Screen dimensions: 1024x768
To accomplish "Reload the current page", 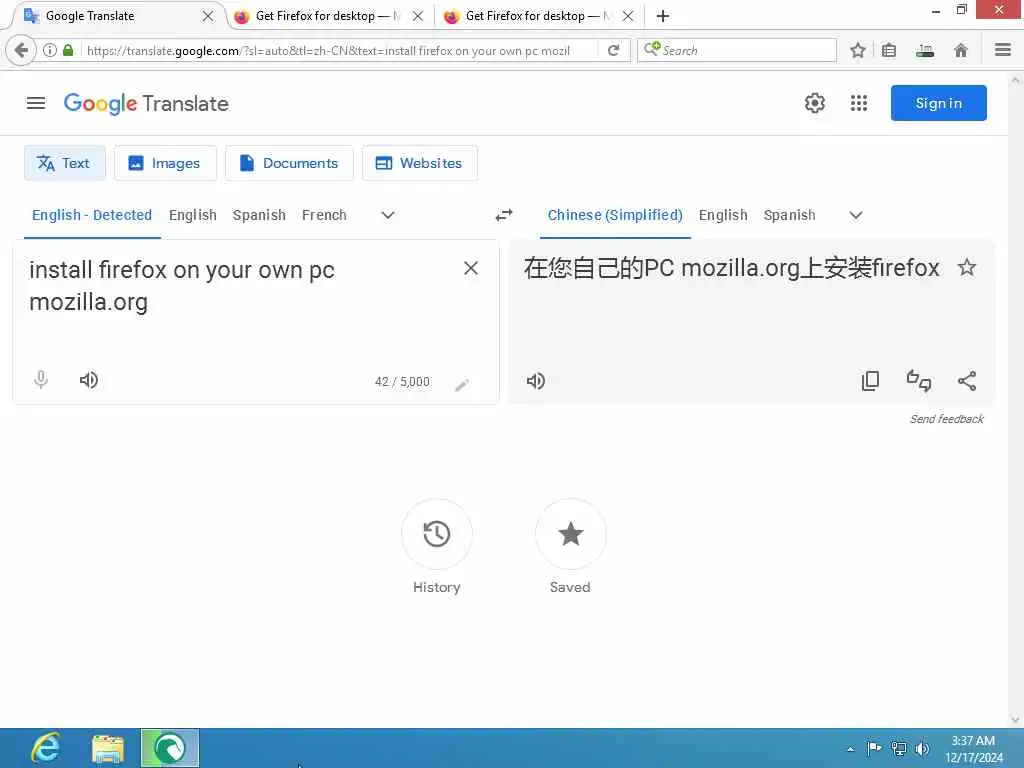I will tap(613, 50).
